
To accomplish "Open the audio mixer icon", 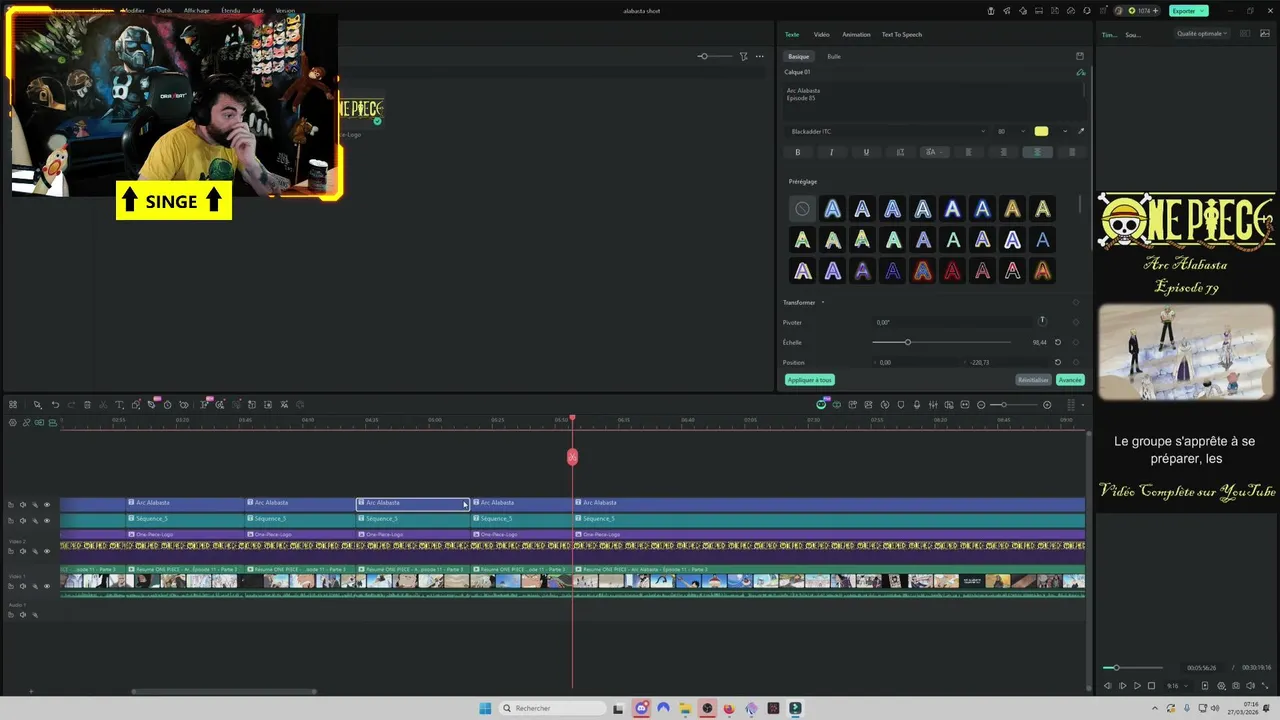I will coord(933,405).
